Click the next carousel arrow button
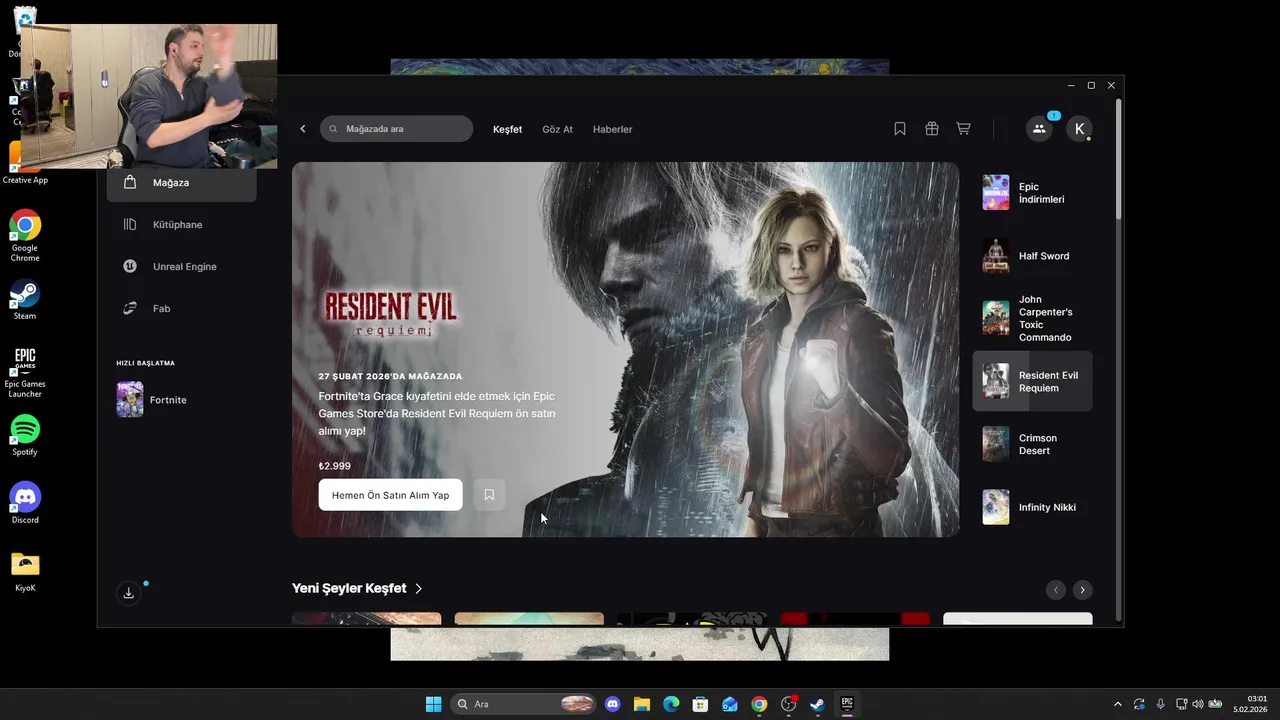This screenshot has width=1280, height=720. point(1083,590)
